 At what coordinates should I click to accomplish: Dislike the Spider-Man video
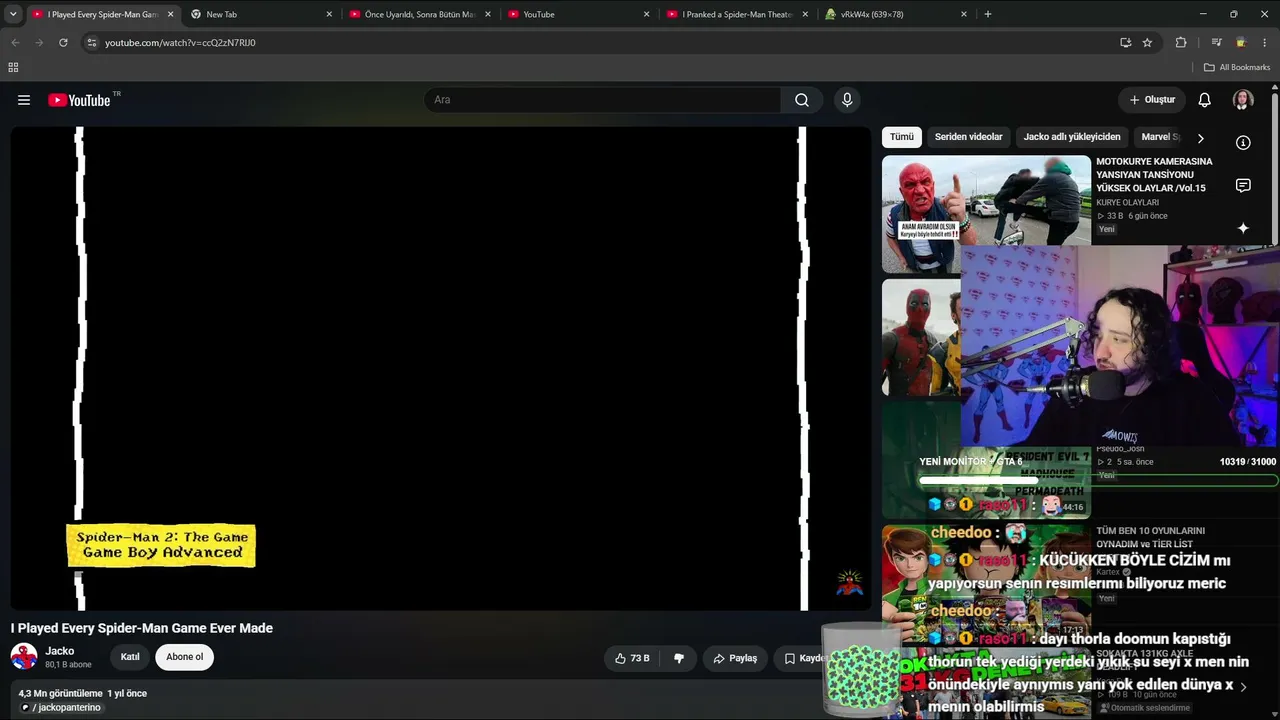click(x=679, y=658)
